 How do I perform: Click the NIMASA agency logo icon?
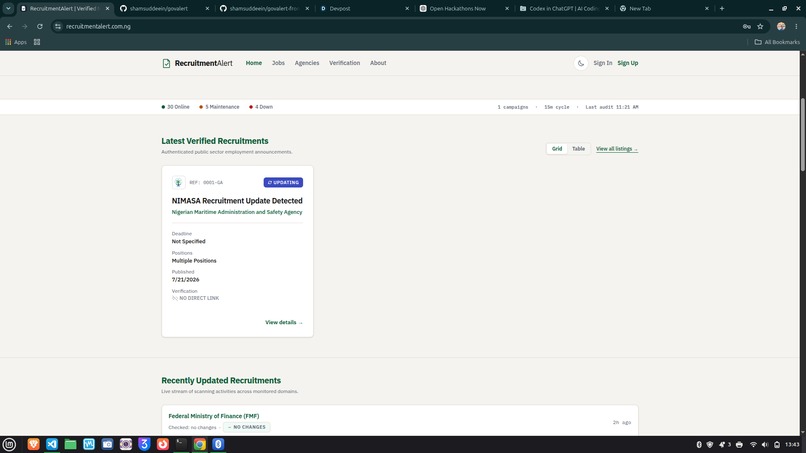coord(178,182)
